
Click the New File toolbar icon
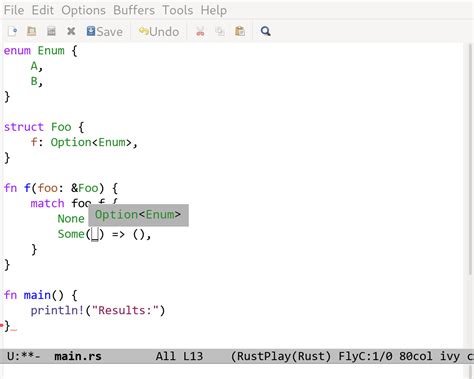pyautogui.click(x=12, y=31)
